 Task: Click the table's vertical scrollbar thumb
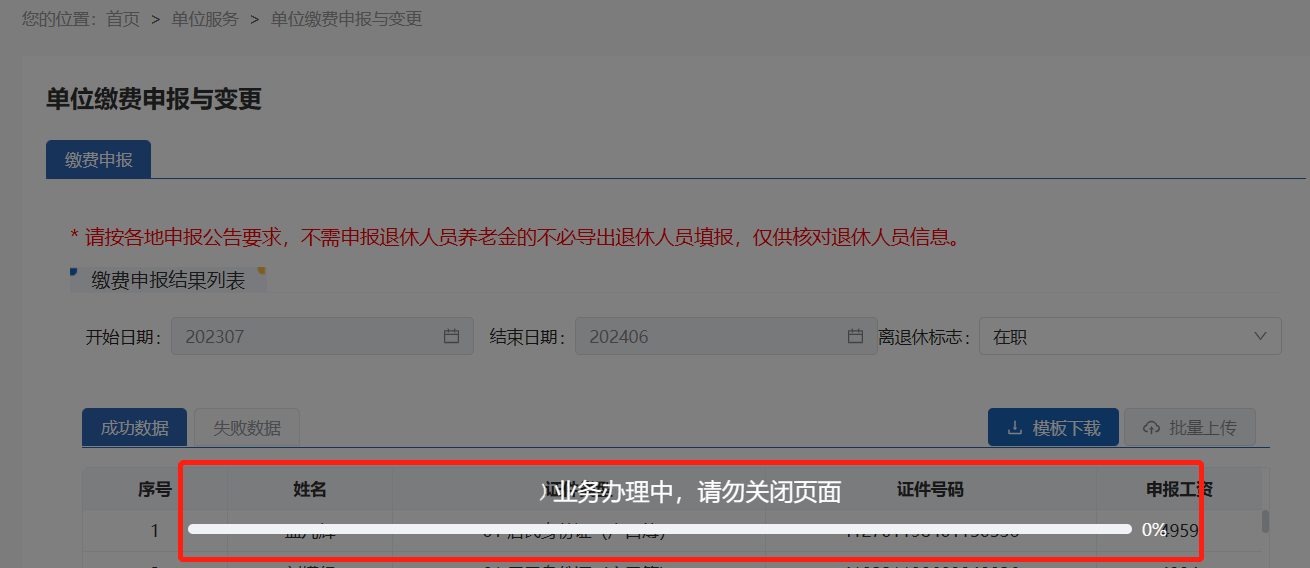coord(1265,521)
